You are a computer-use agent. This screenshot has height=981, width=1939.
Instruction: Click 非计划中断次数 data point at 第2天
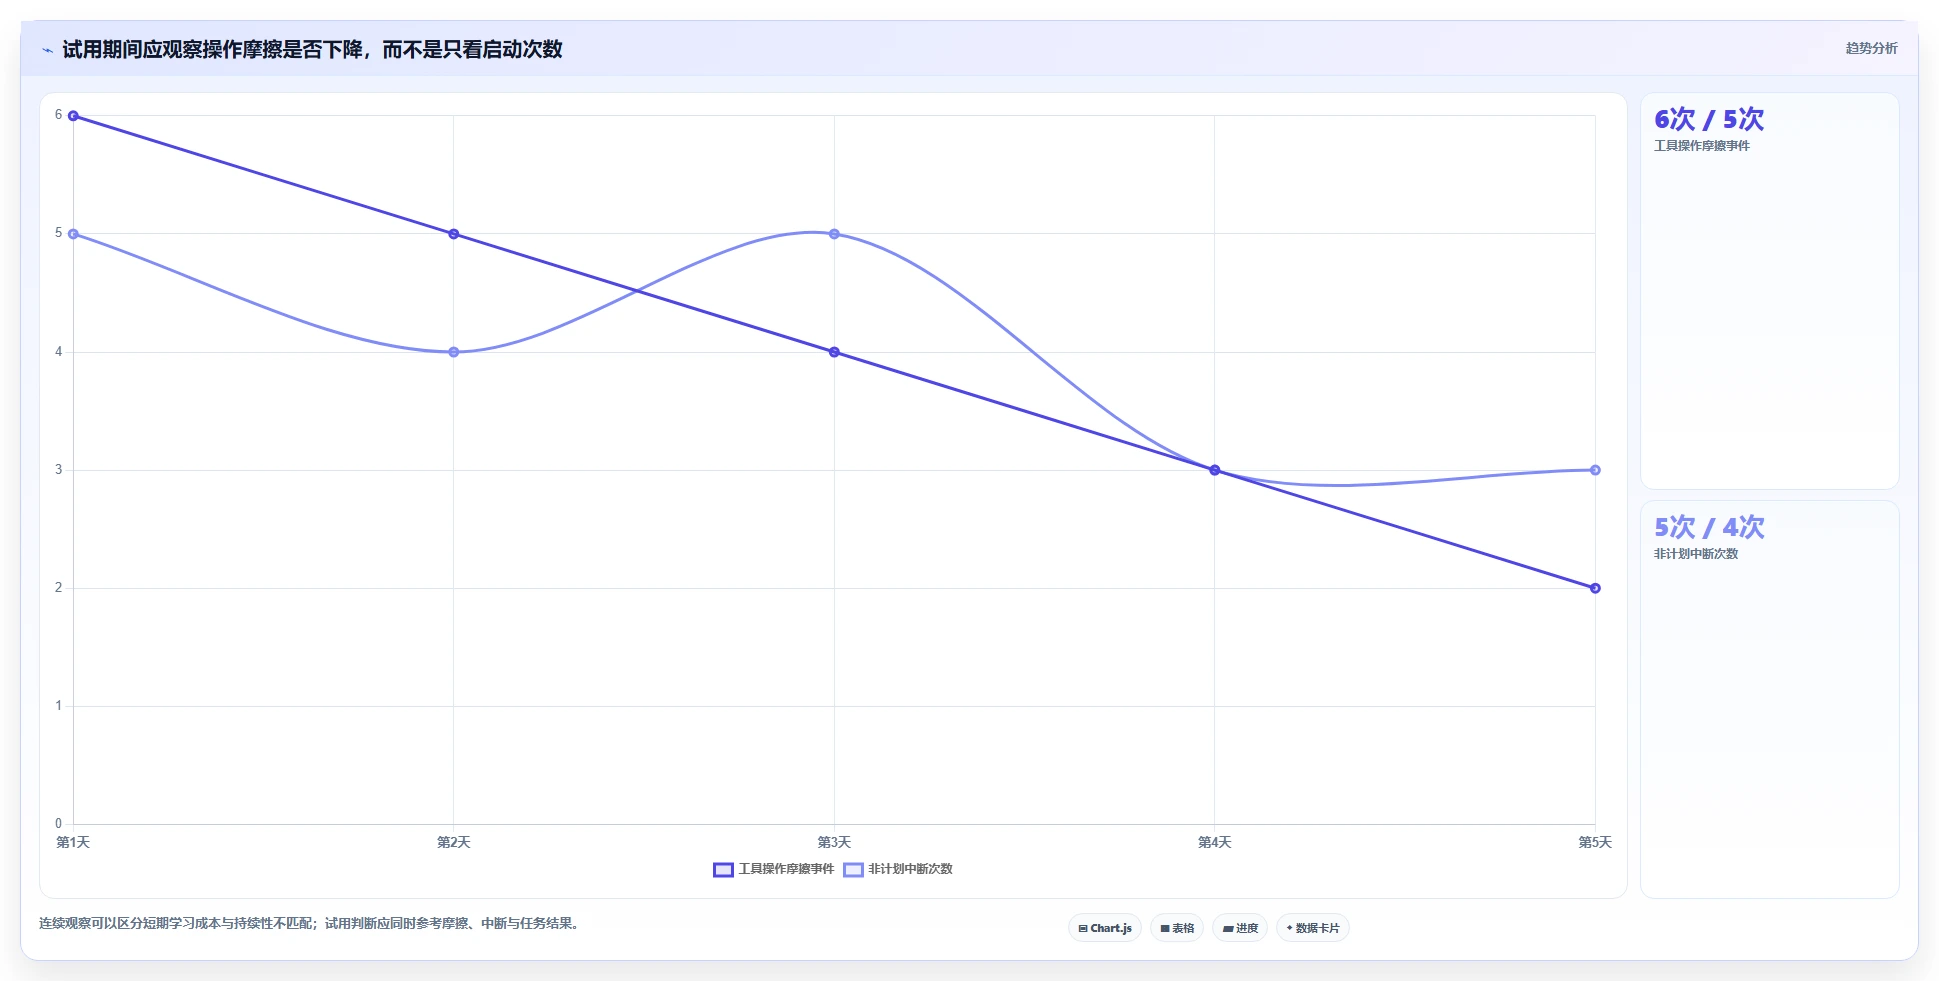[x=454, y=352]
